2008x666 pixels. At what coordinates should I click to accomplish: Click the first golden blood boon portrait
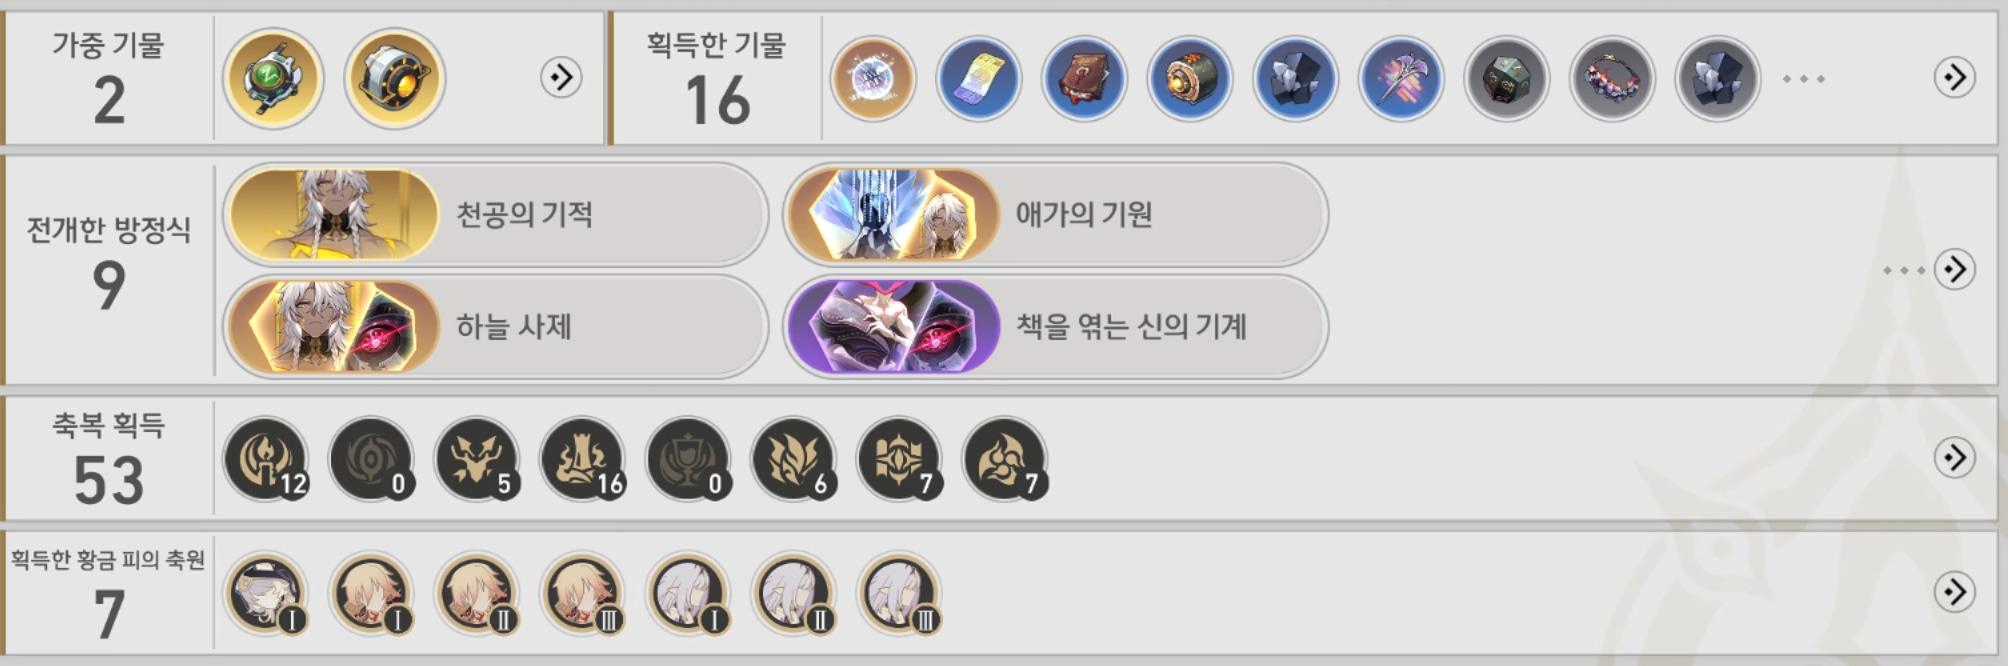(266, 594)
